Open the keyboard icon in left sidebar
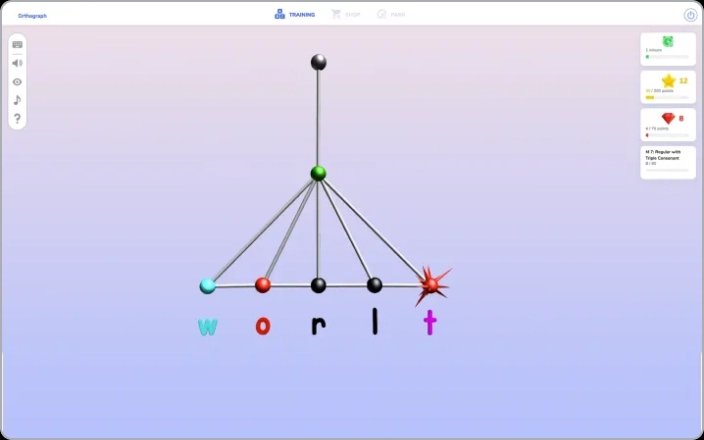 [x=17, y=45]
